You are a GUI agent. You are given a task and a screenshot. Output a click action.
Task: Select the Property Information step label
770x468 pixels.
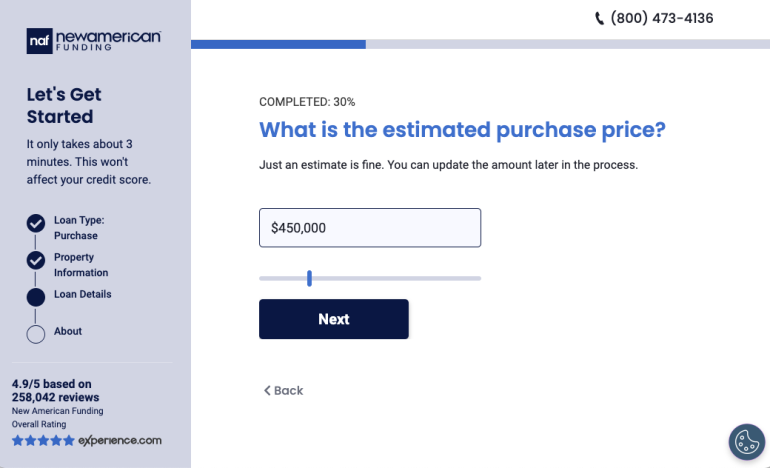(x=81, y=265)
